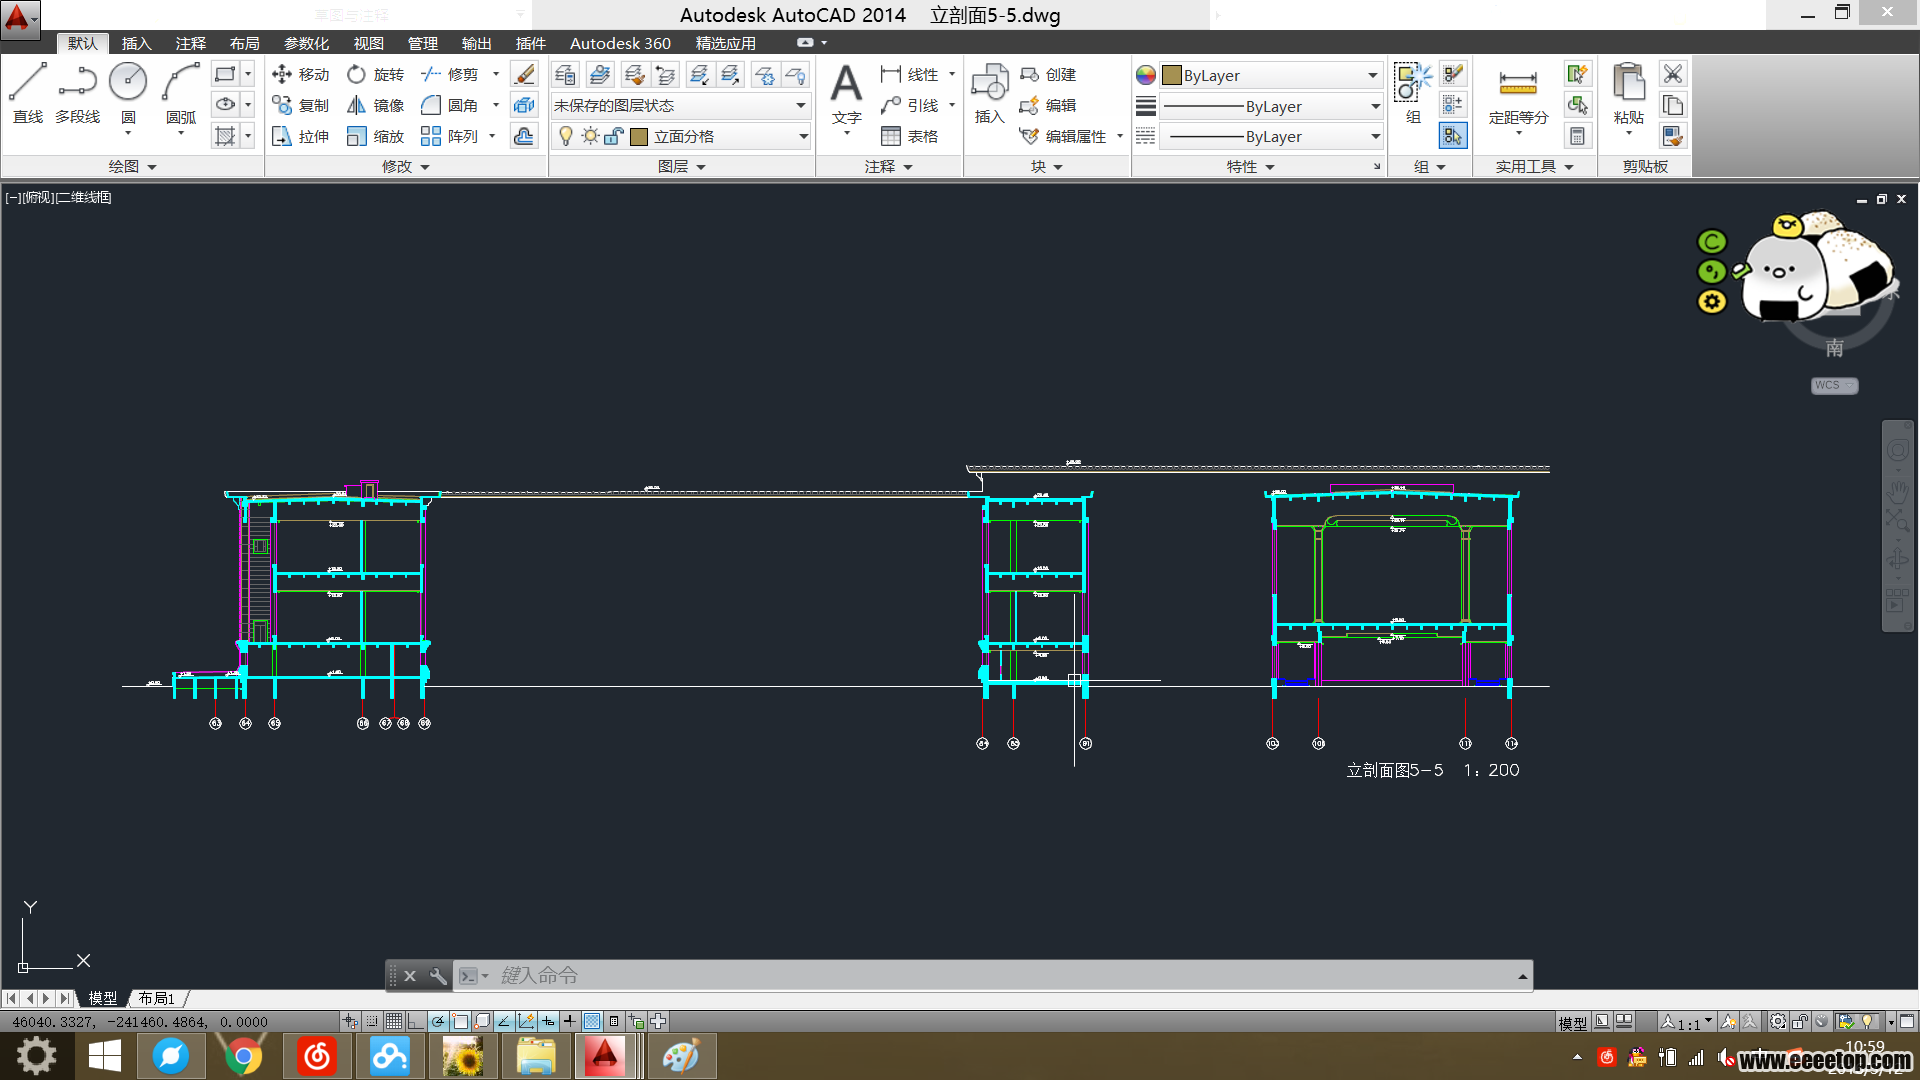The height and width of the screenshot is (1080, 1920).
Task: Click the WCS coordinate system button
Action: point(1834,385)
